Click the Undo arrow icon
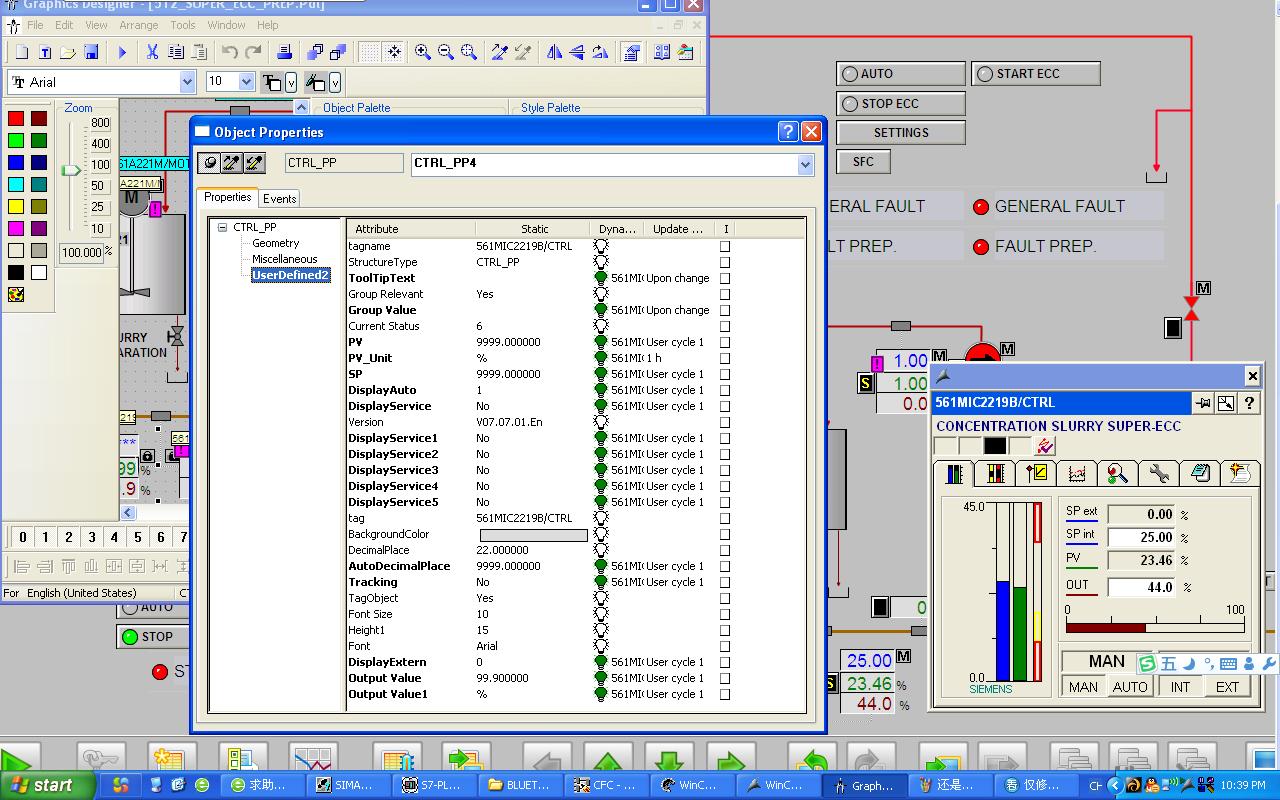Image resolution: width=1280 pixels, height=800 pixels. click(x=230, y=52)
